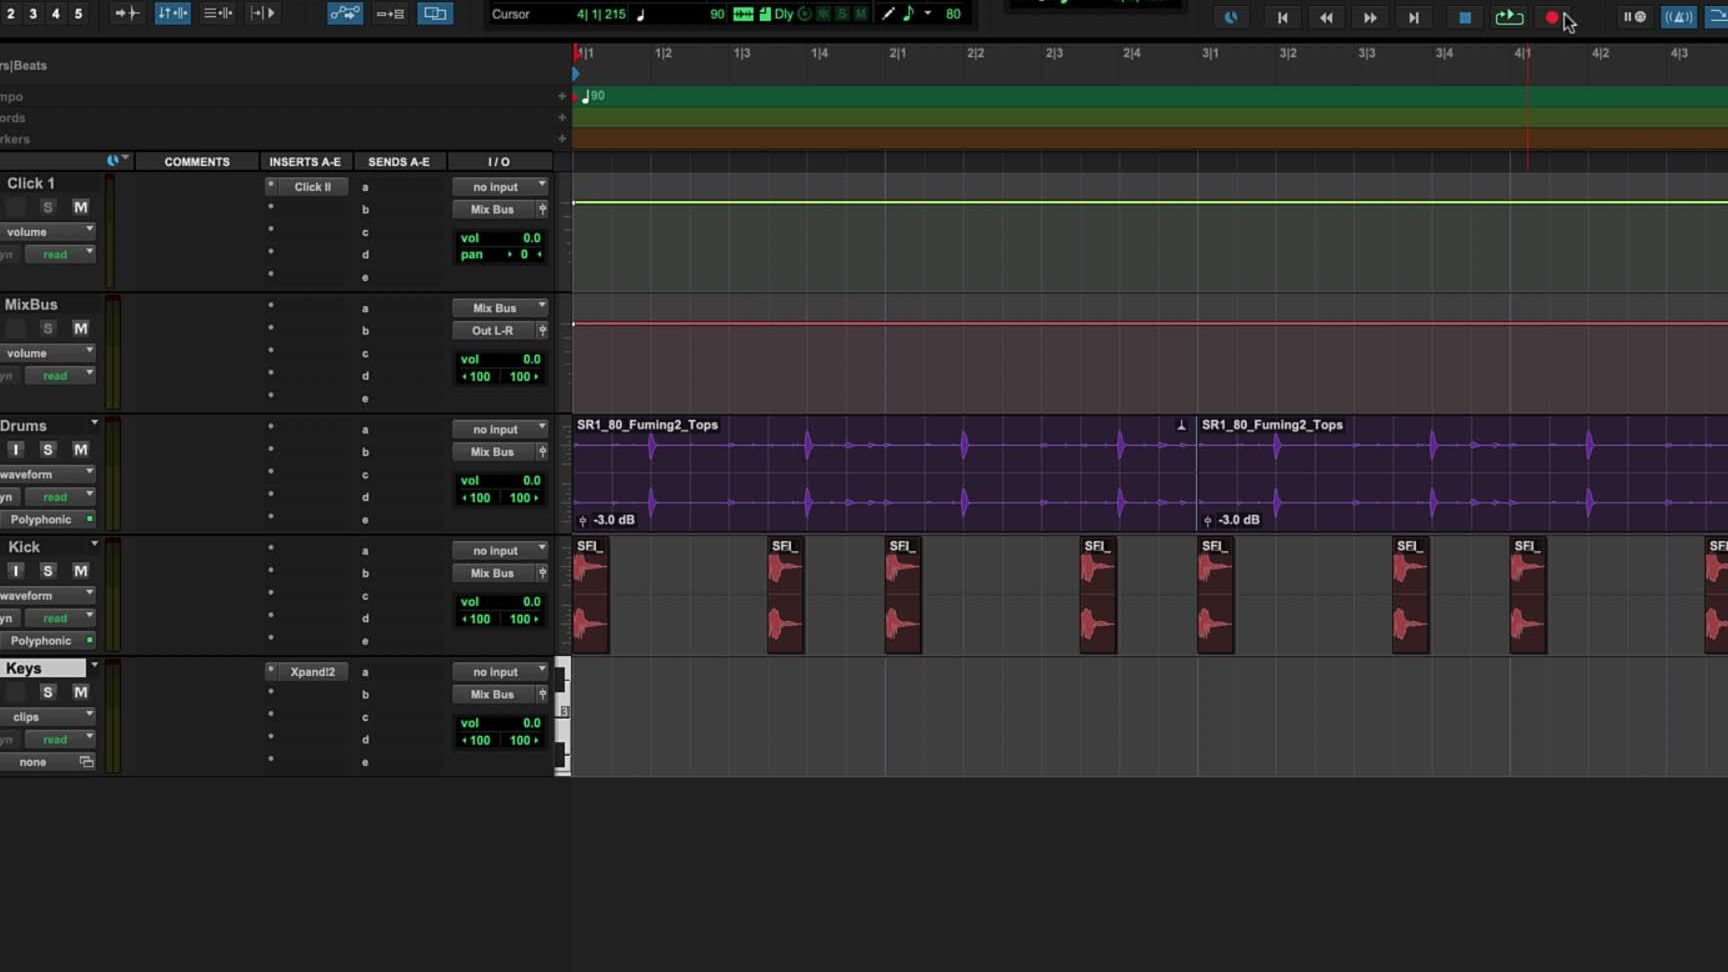1728x972 pixels.
Task: Click the Fast Forward transport icon
Action: (1369, 17)
